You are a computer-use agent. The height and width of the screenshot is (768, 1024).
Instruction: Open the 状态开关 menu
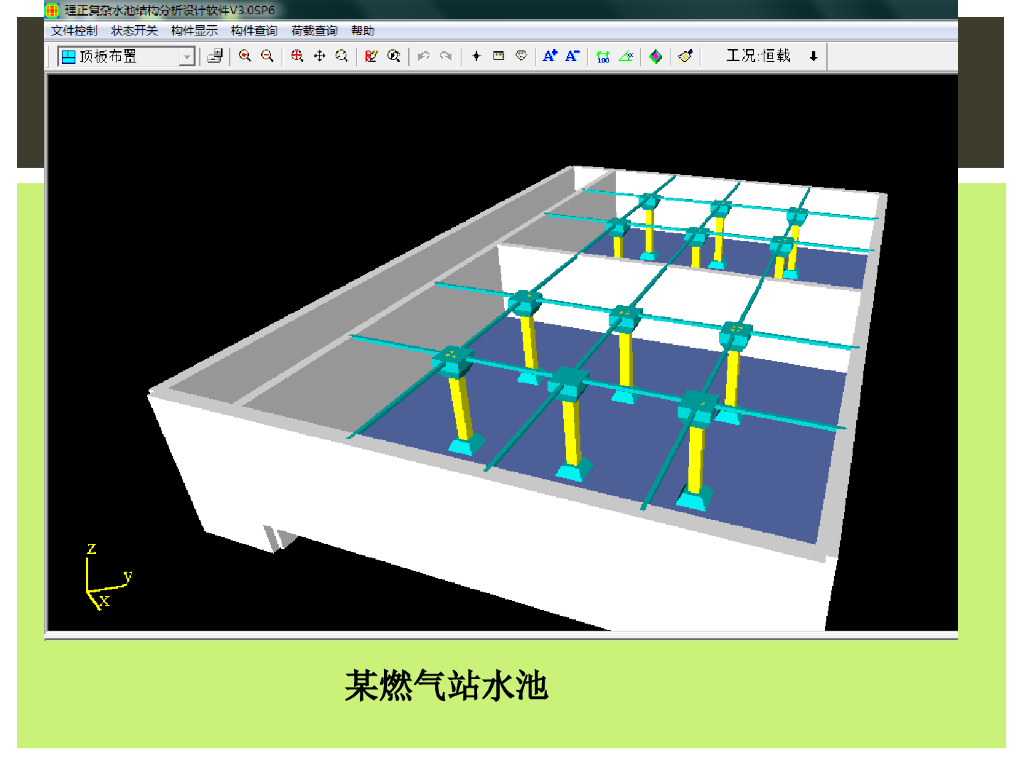click(x=134, y=31)
